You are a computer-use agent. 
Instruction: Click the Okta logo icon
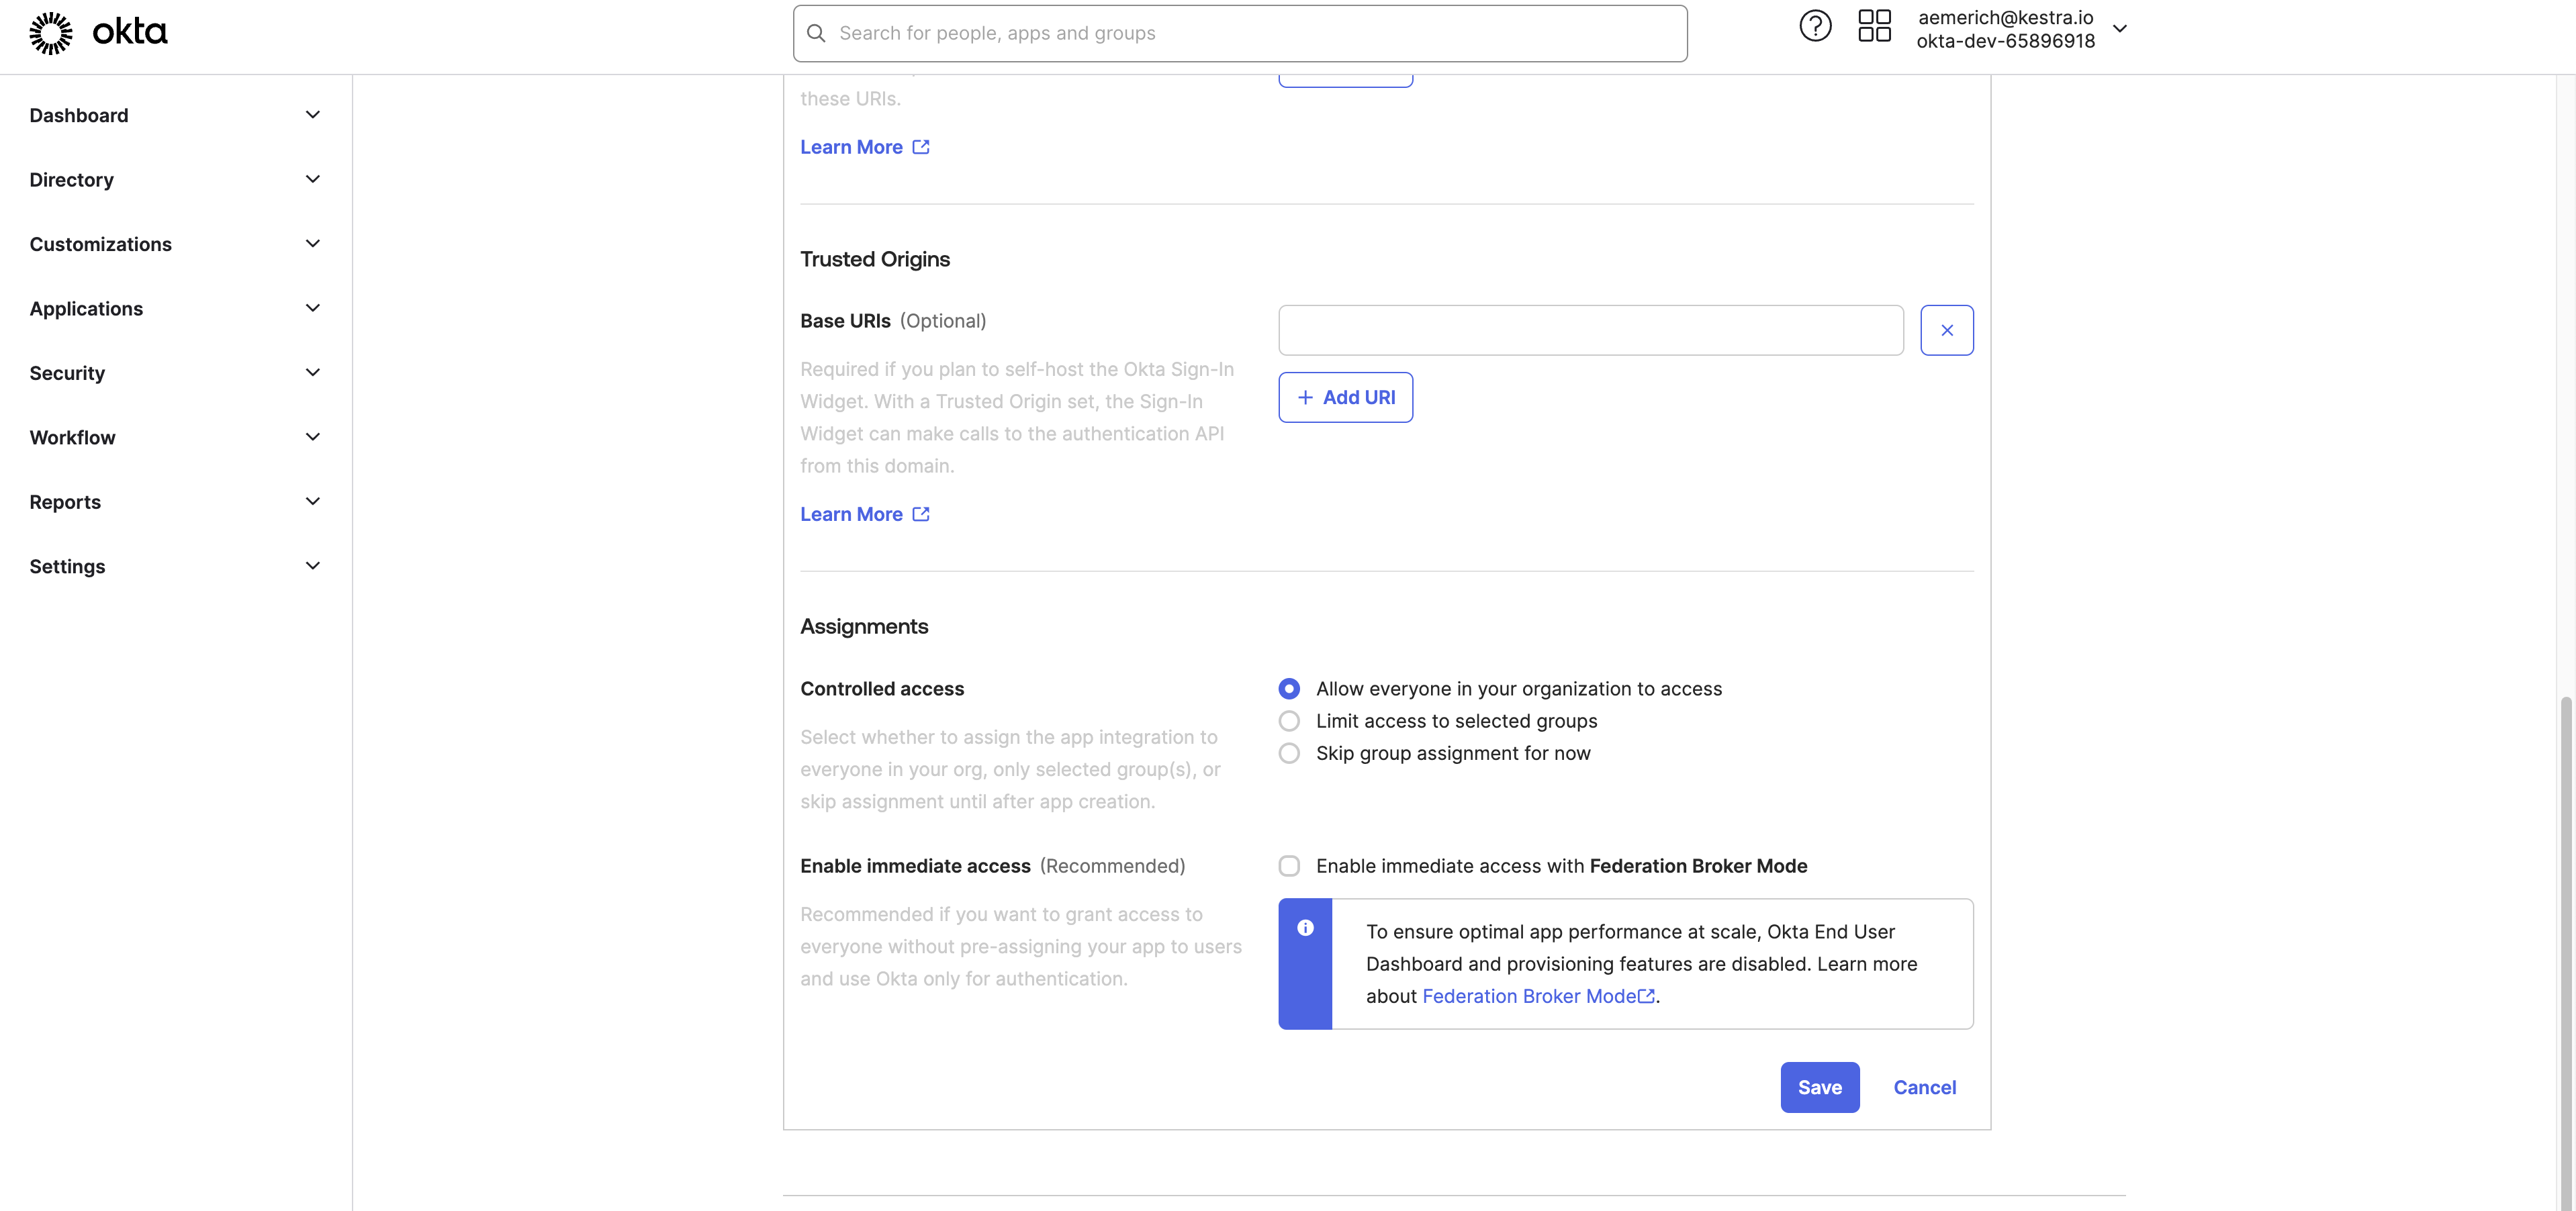click(51, 33)
